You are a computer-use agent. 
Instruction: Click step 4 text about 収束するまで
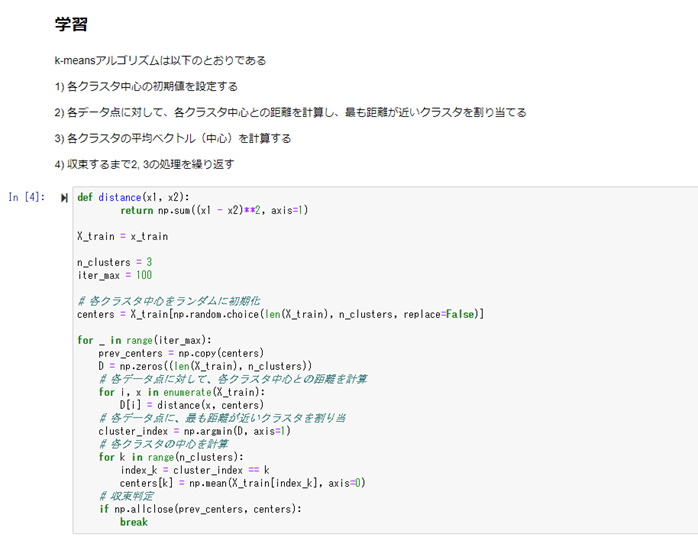point(144,164)
